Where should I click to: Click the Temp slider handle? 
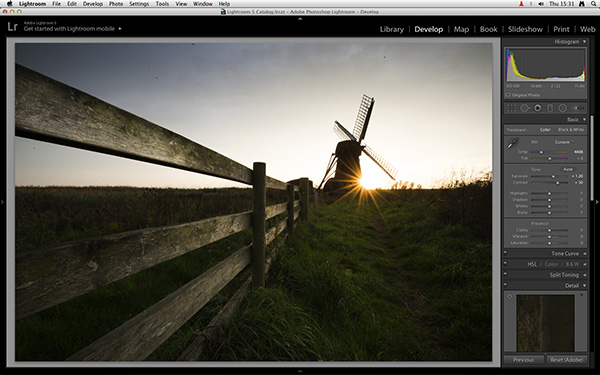541,152
